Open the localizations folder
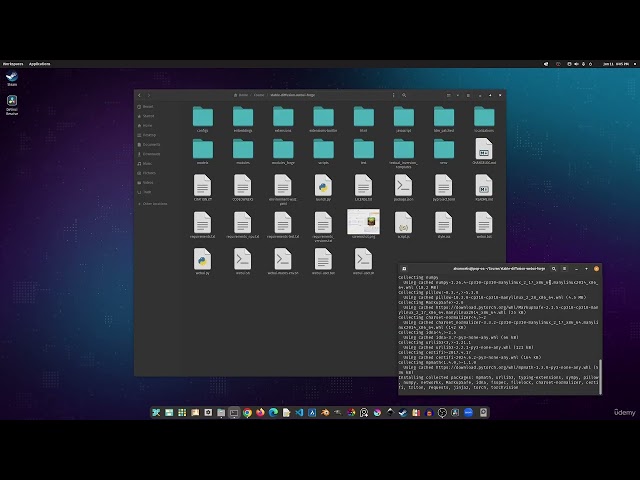640x480 pixels. click(484, 117)
